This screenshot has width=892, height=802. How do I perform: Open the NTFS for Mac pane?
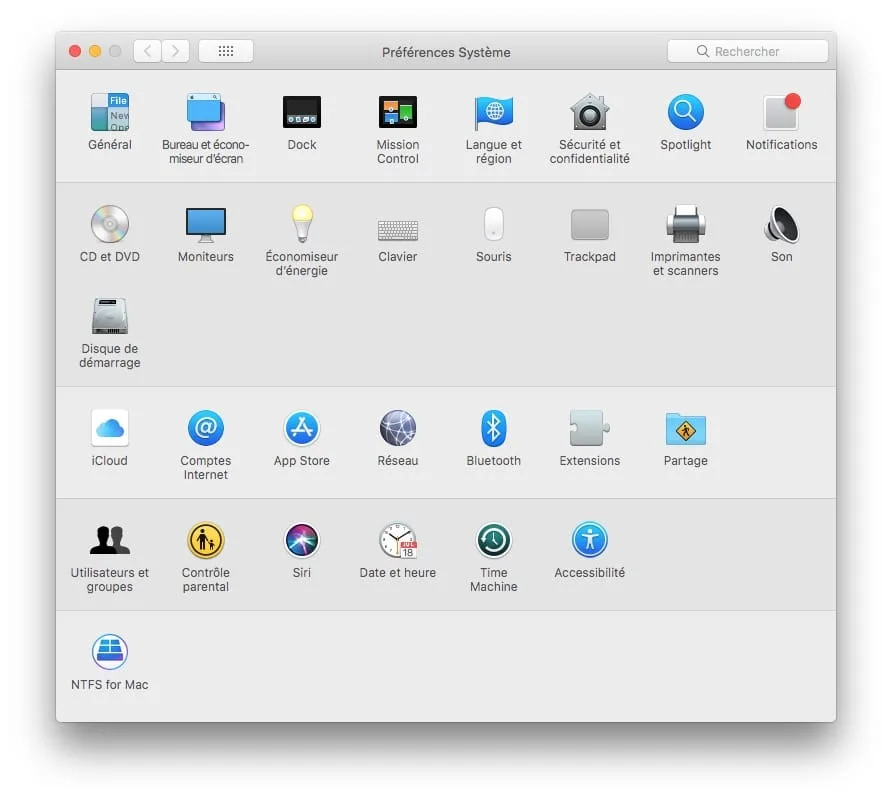[109, 651]
